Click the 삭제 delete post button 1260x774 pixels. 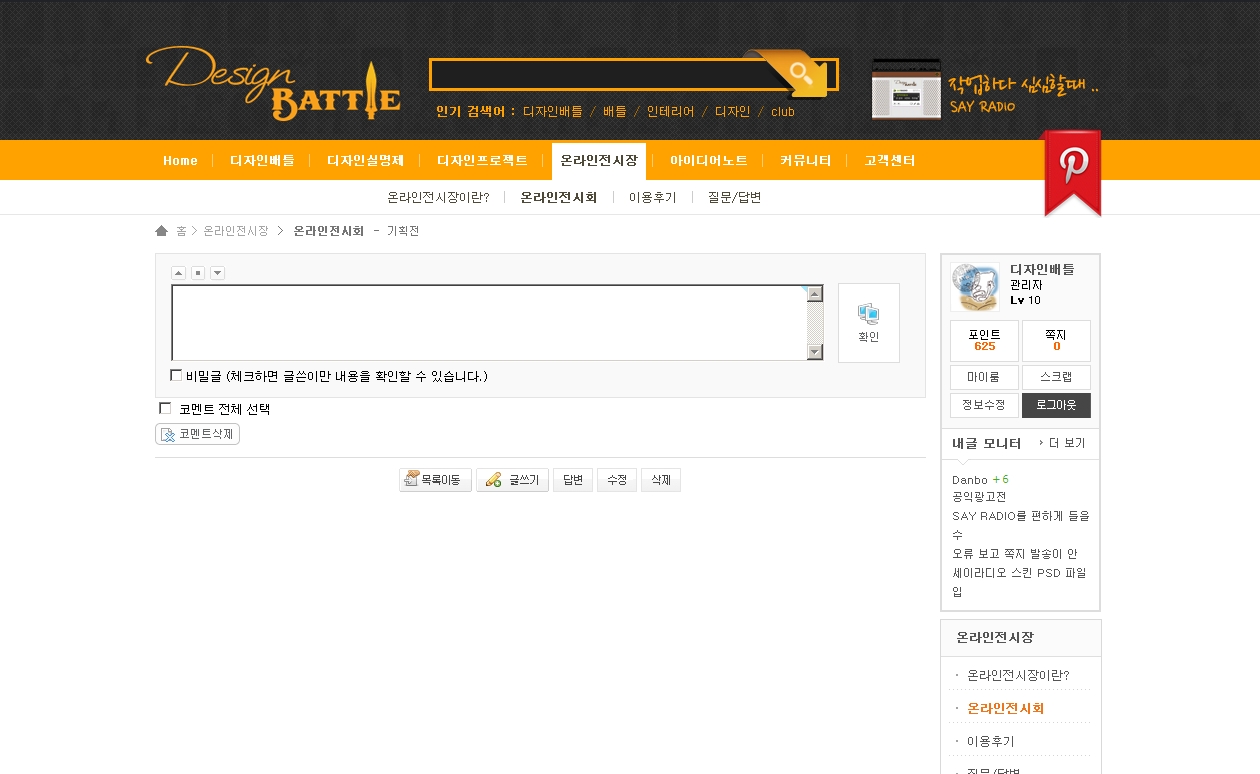tap(661, 480)
